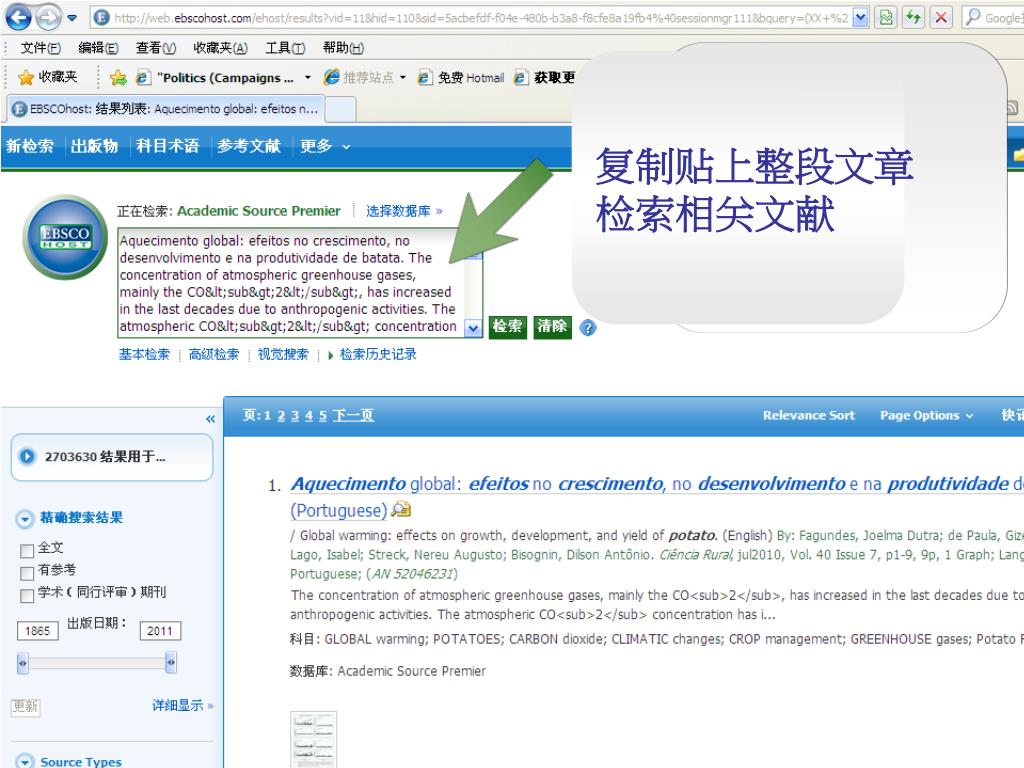Expand the Source Types section arrow
Screen dimensions: 1024x768
25,761
